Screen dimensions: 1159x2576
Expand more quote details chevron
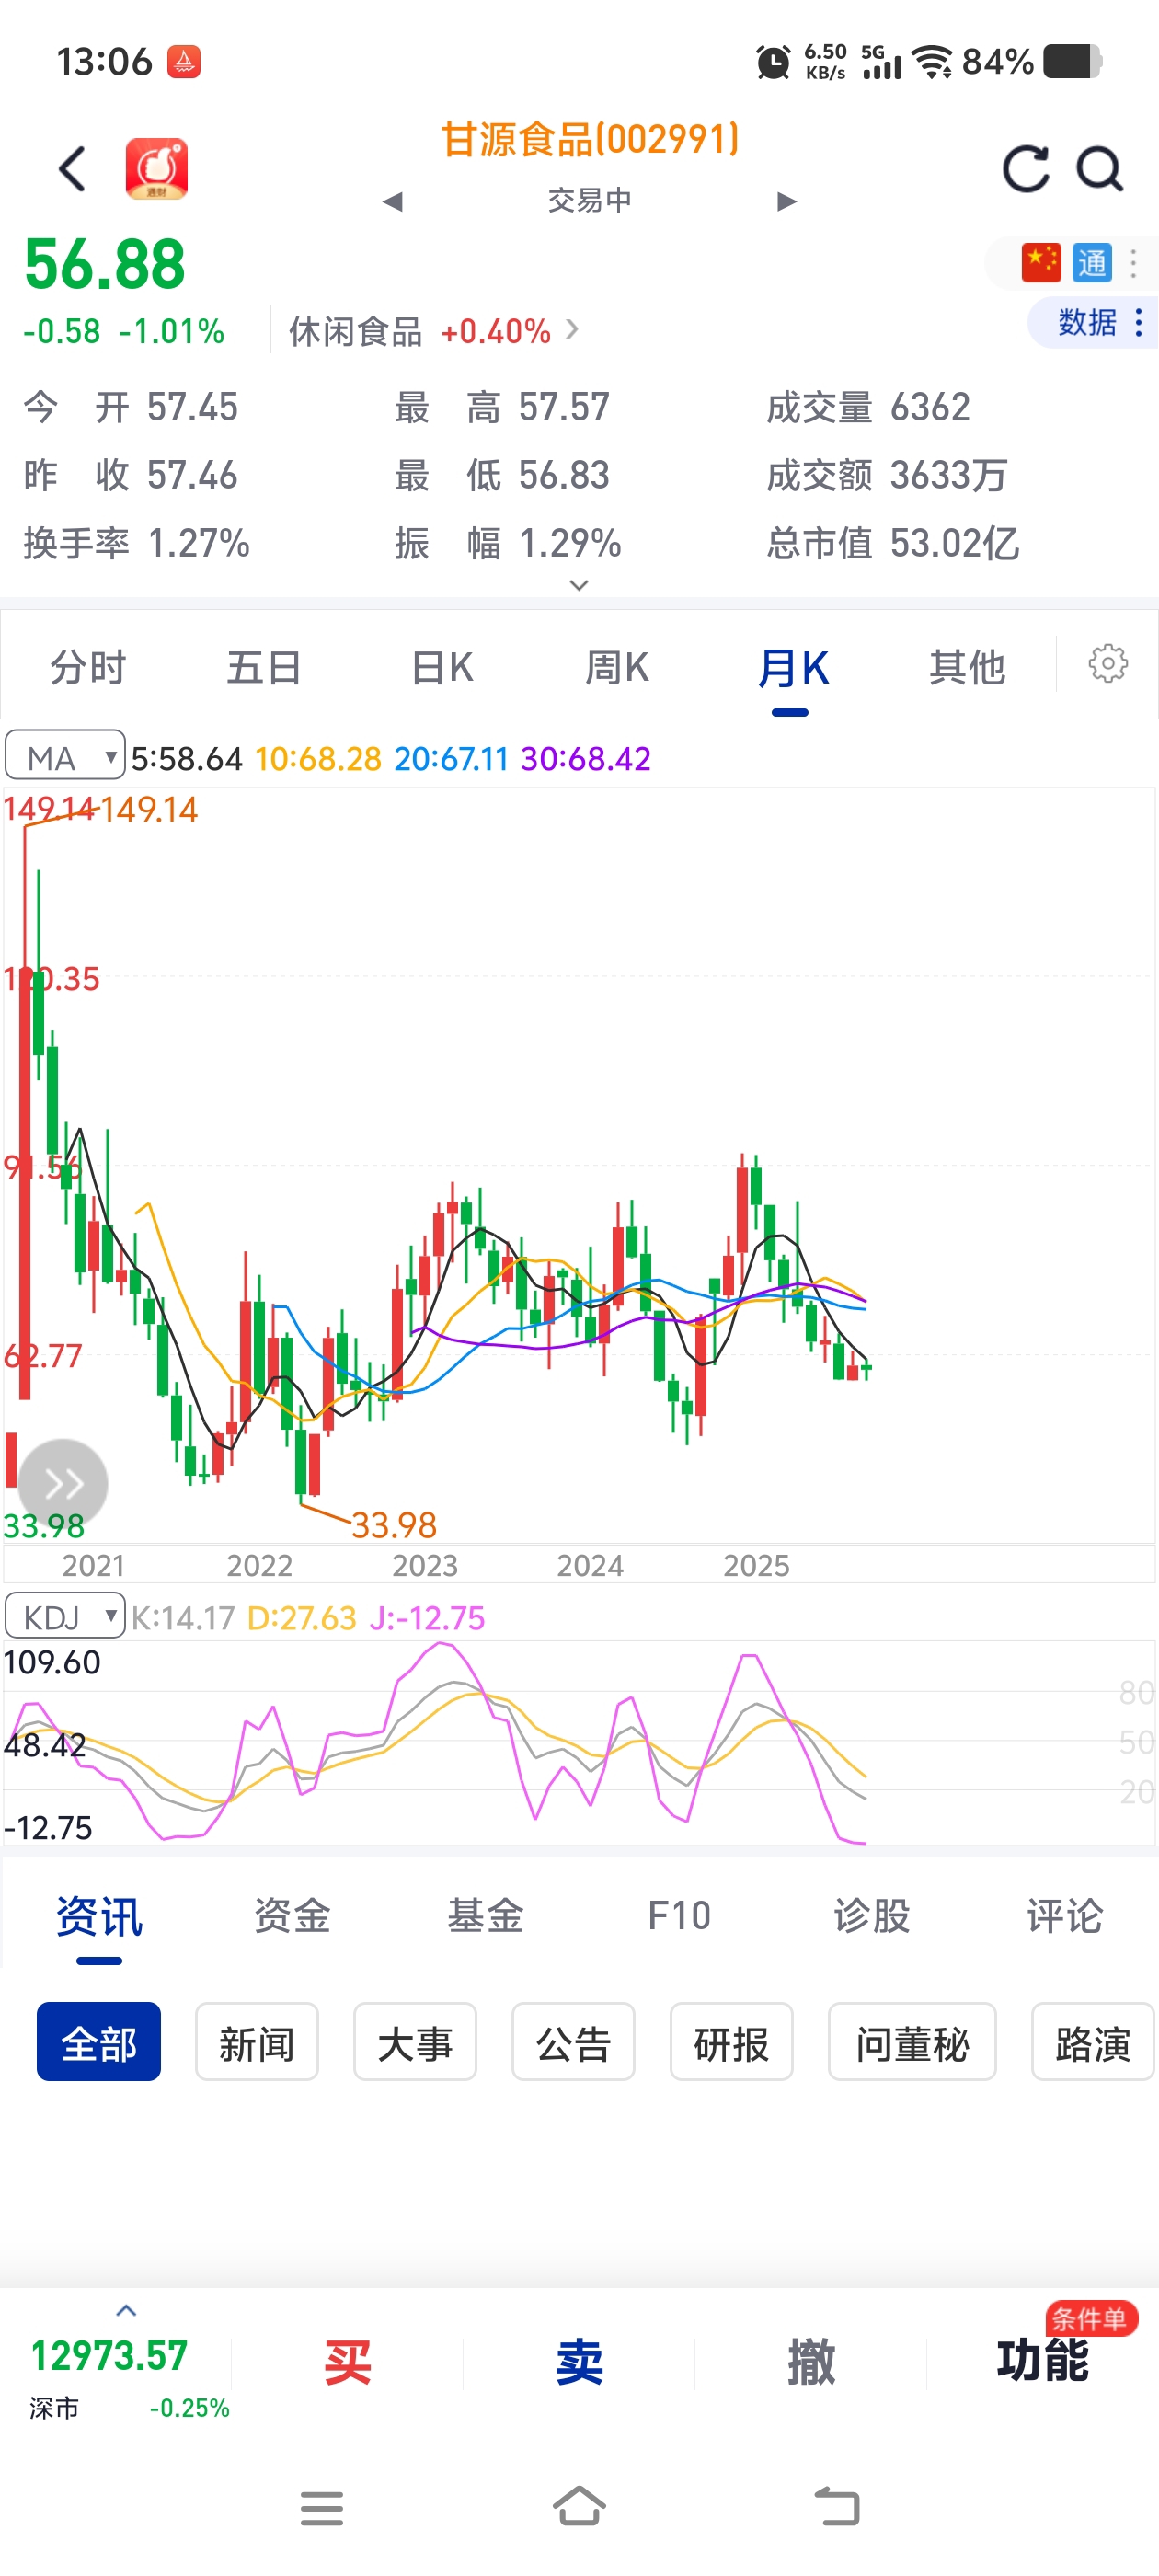(579, 585)
